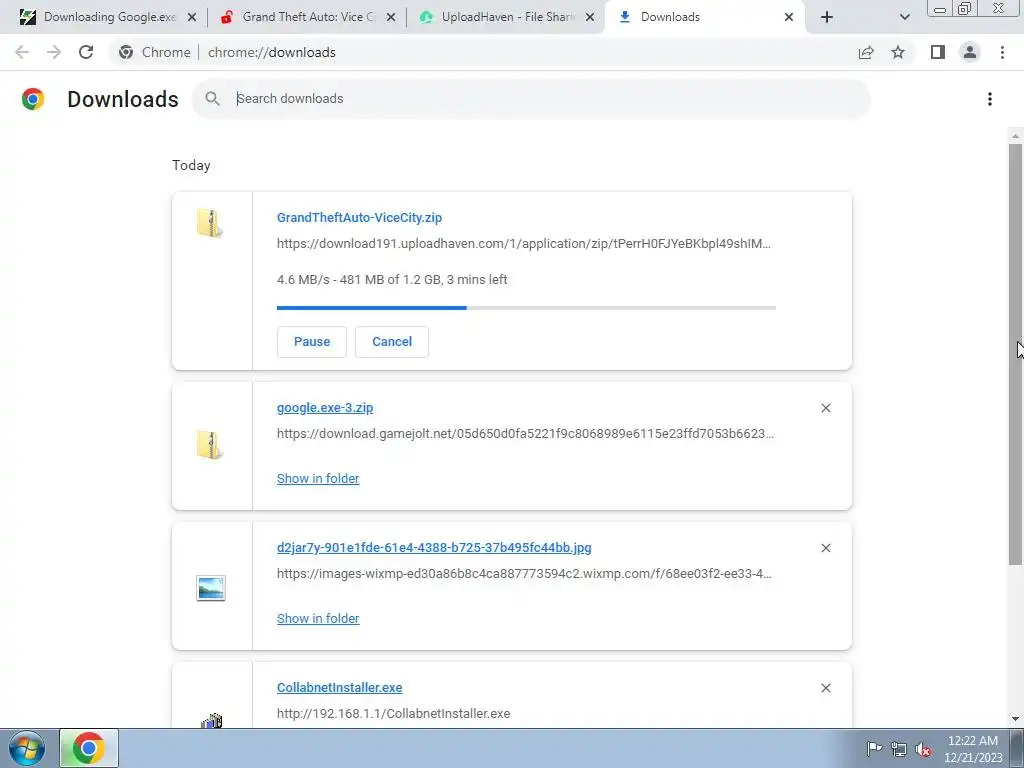Close the UploadHaven tab
This screenshot has height=768, width=1024.
(590, 17)
